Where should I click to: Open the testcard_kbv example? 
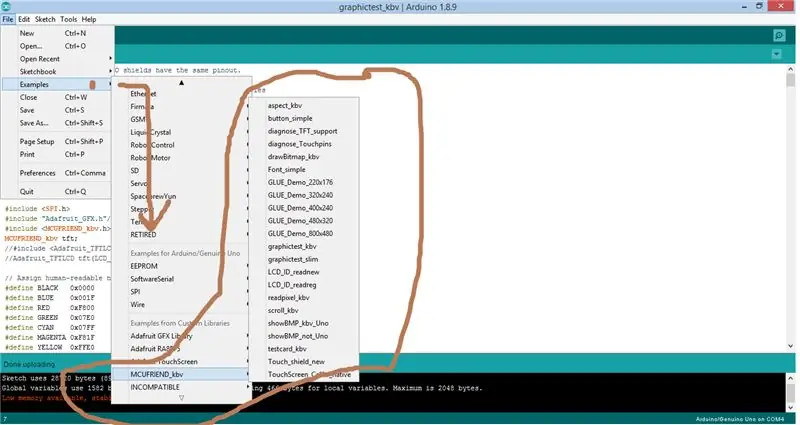(304, 349)
